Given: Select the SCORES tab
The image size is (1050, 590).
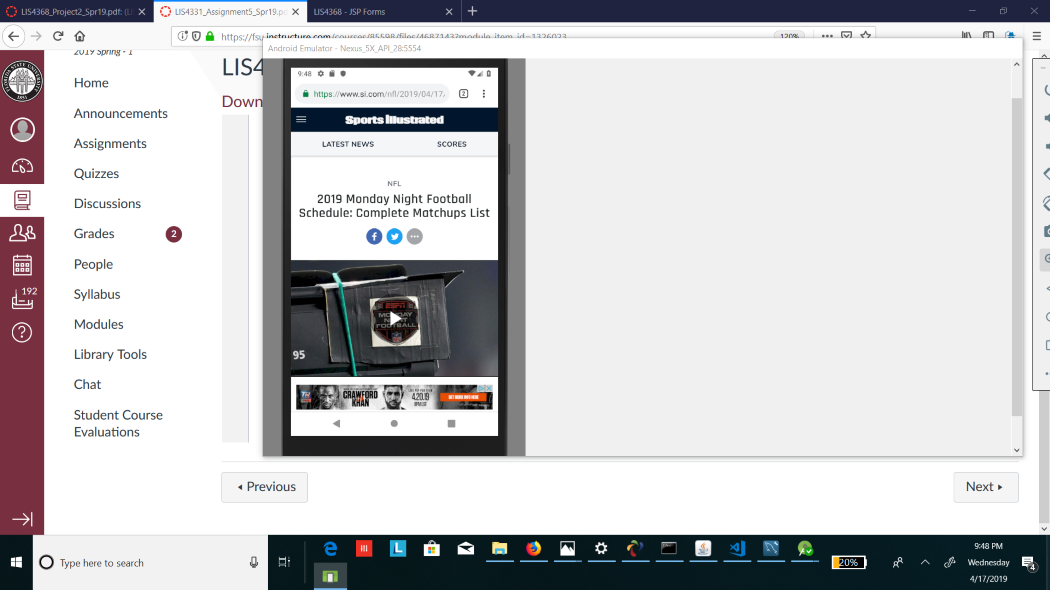Looking at the screenshot, I should (451, 144).
